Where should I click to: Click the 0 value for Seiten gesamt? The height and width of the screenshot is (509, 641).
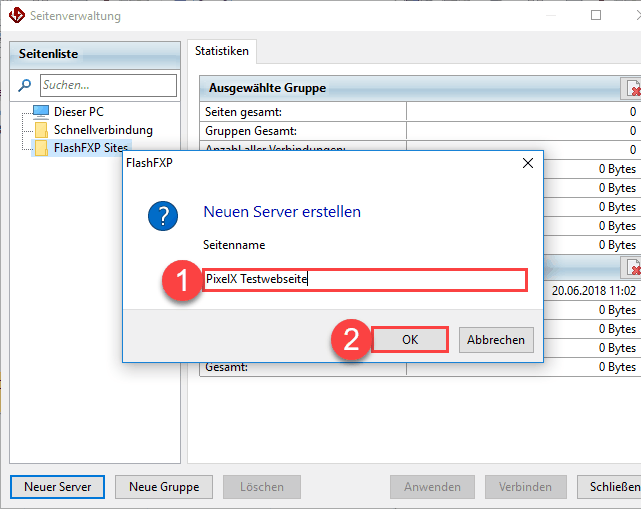pos(633,112)
